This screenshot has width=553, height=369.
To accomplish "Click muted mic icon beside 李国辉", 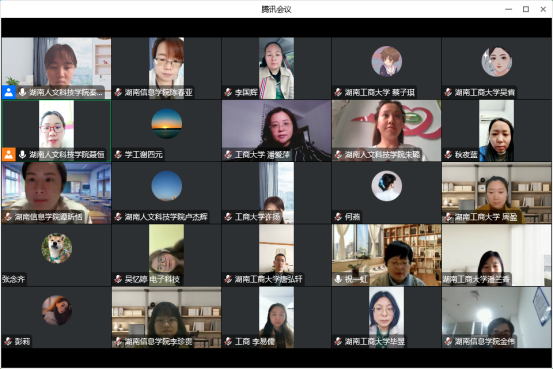I will [228, 92].
